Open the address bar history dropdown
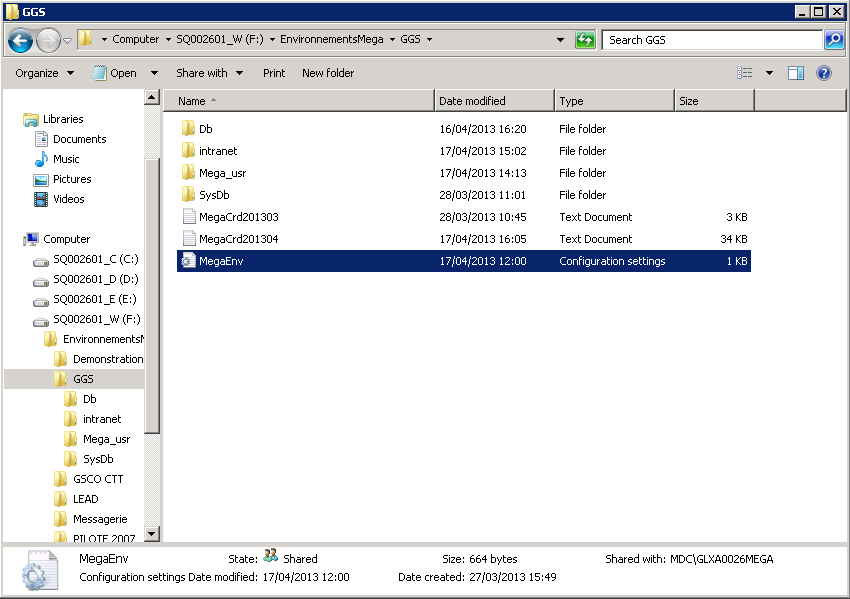This screenshot has width=850, height=599. click(x=560, y=40)
